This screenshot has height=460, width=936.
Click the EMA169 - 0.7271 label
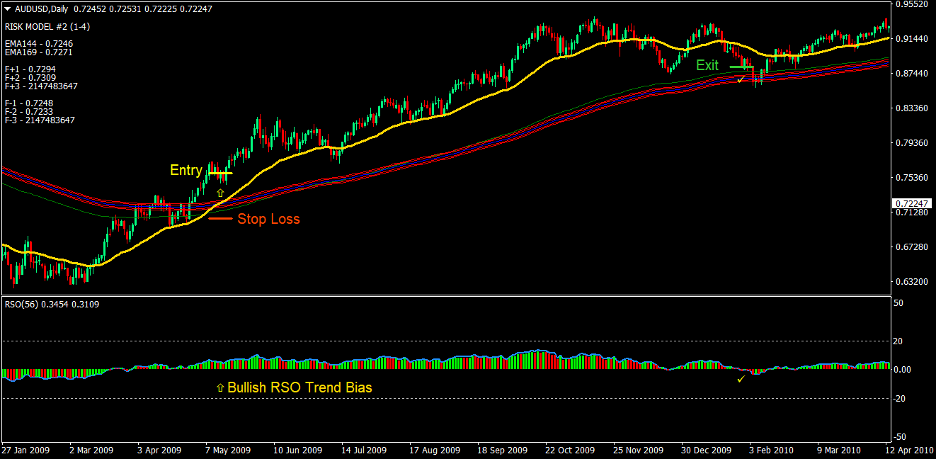[x=38, y=53]
